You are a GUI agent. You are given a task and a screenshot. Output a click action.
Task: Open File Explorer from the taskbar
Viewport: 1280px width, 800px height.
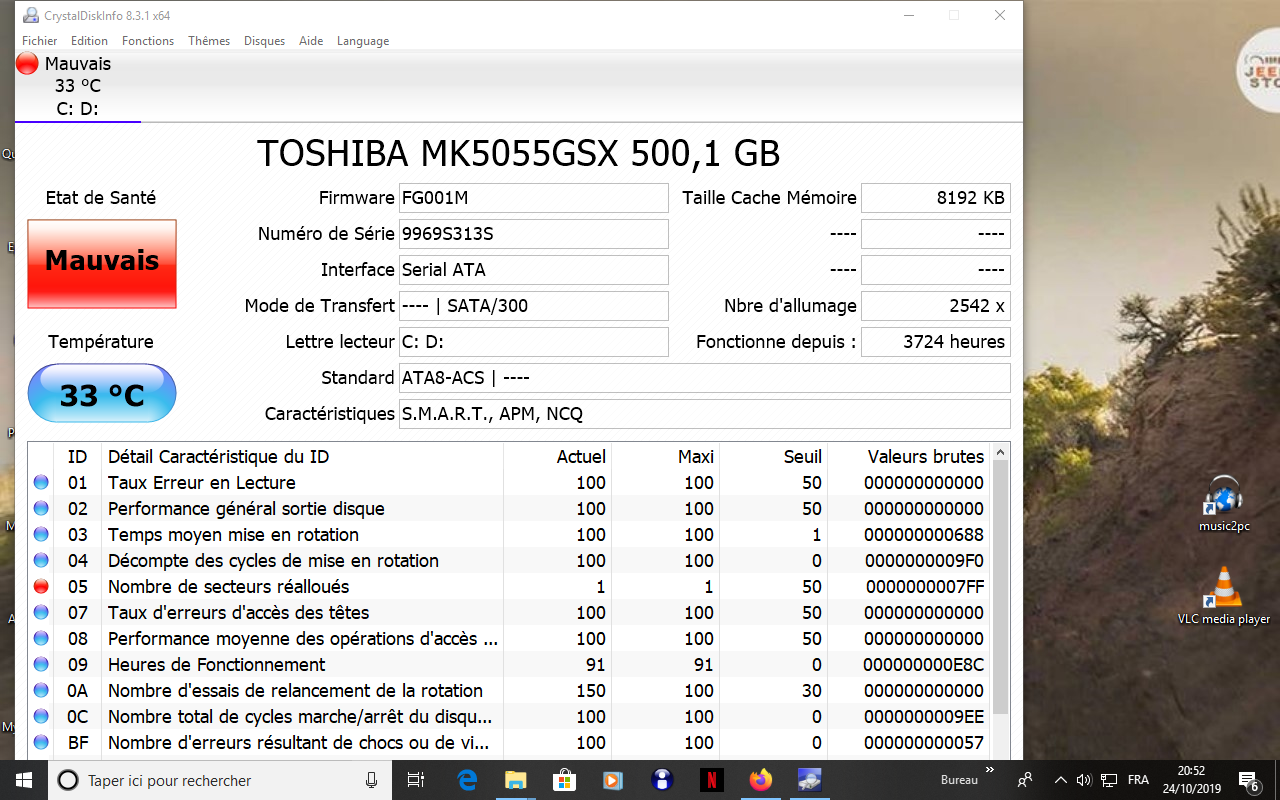(515, 780)
